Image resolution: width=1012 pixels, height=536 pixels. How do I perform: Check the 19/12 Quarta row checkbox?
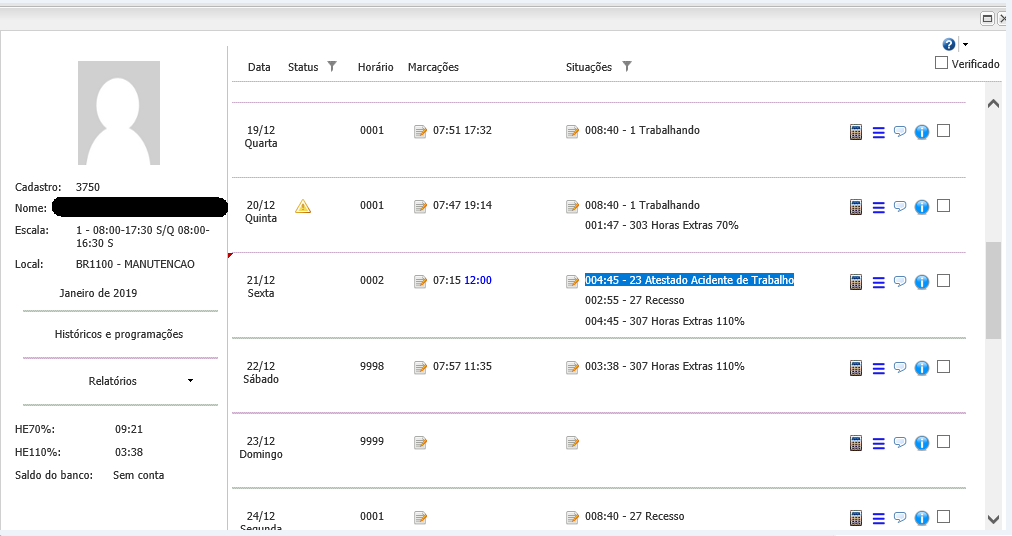click(944, 130)
